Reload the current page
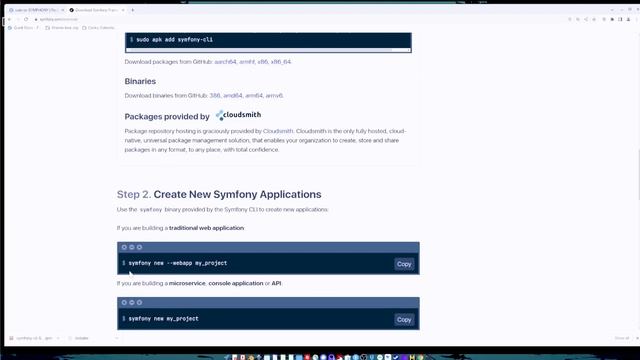This screenshot has width=640, height=360. [26, 19]
